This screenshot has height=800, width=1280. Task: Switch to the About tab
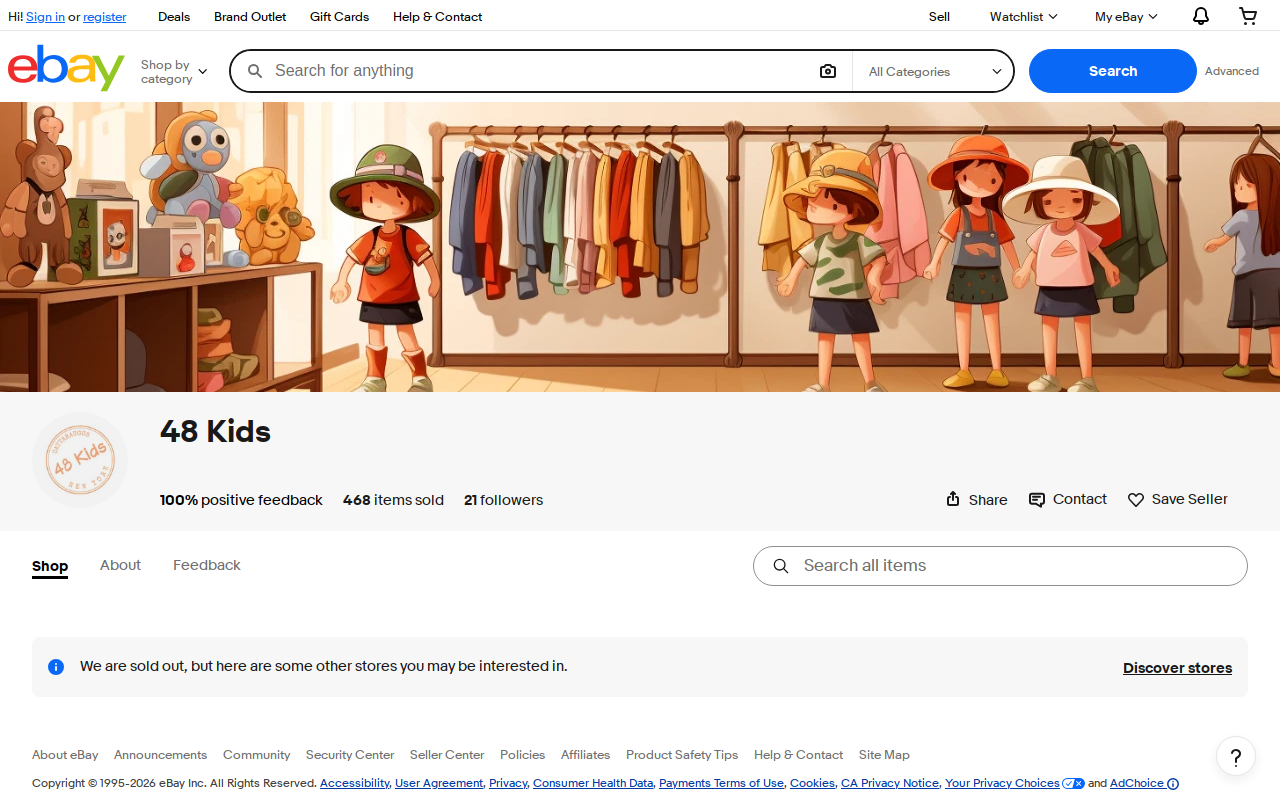[x=120, y=565]
